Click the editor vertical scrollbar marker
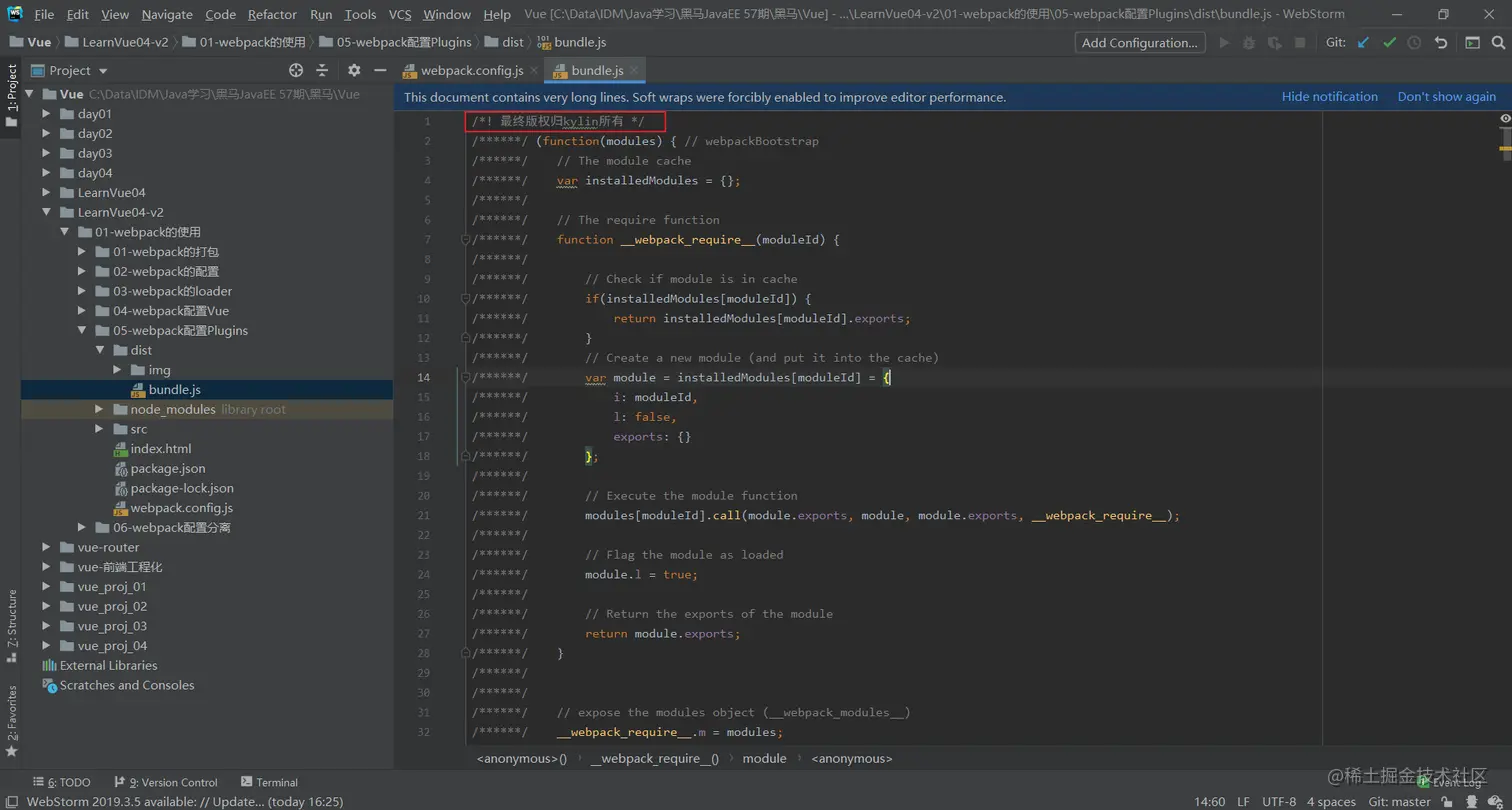The height and width of the screenshot is (810, 1512). 1505,148
